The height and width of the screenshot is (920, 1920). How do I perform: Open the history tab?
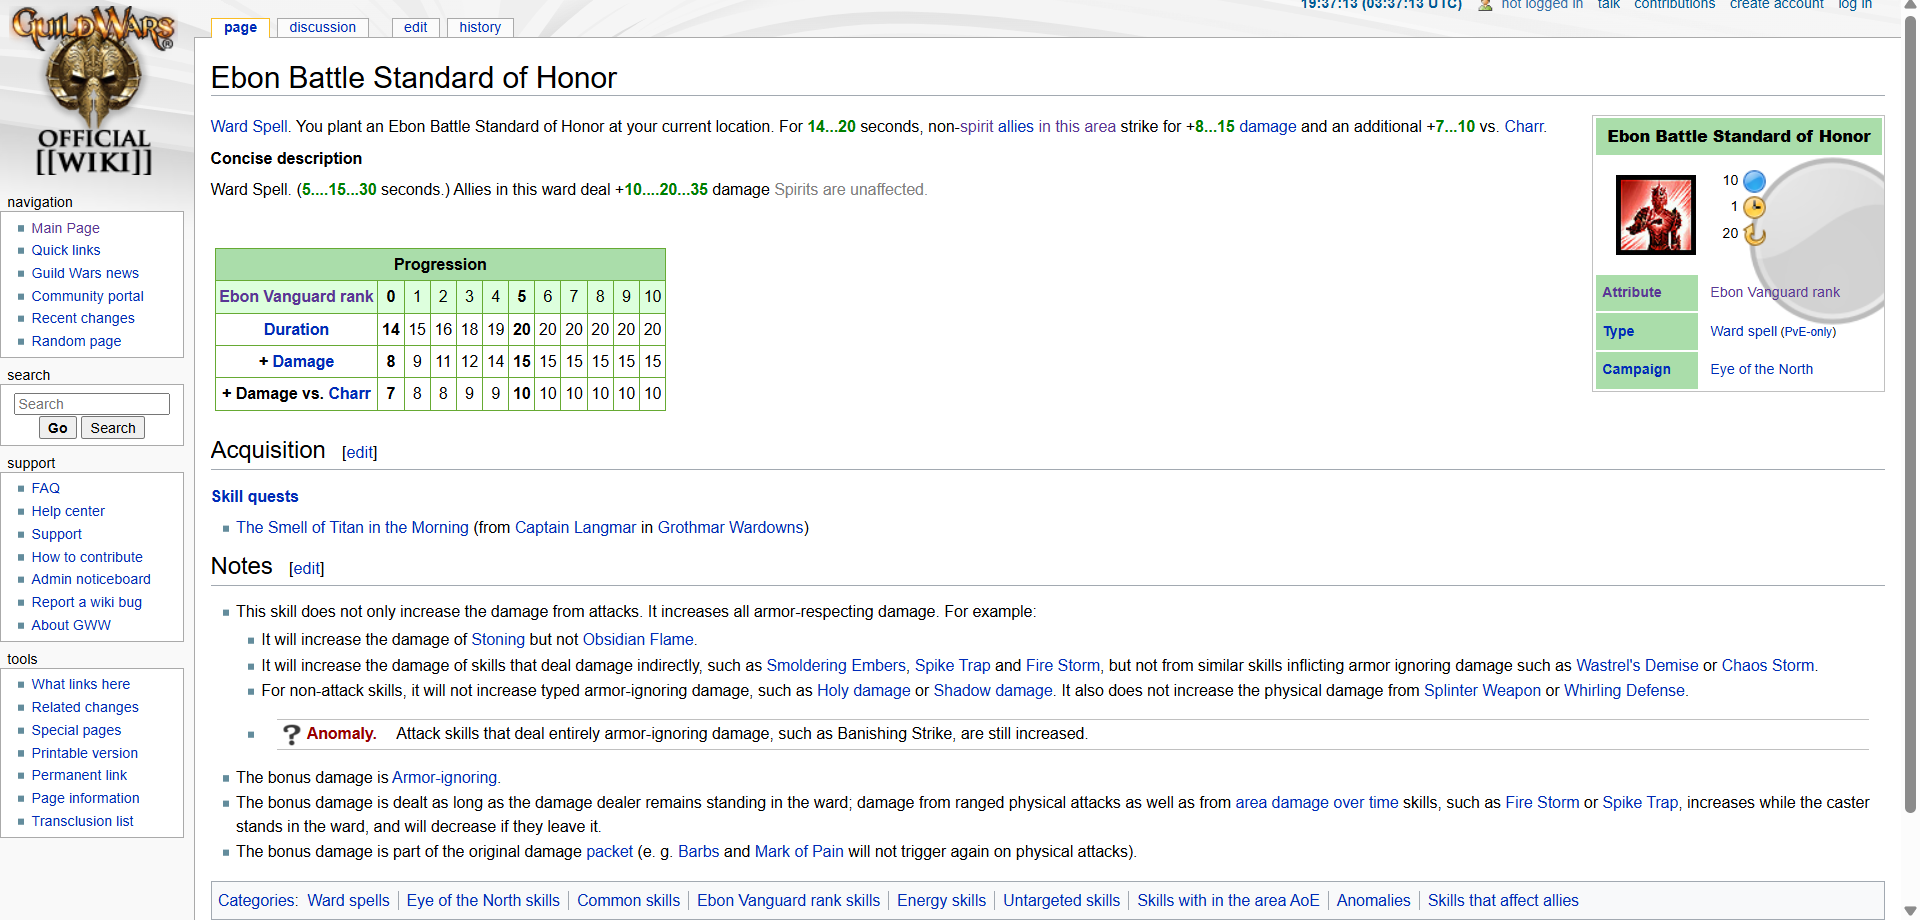[480, 28]
